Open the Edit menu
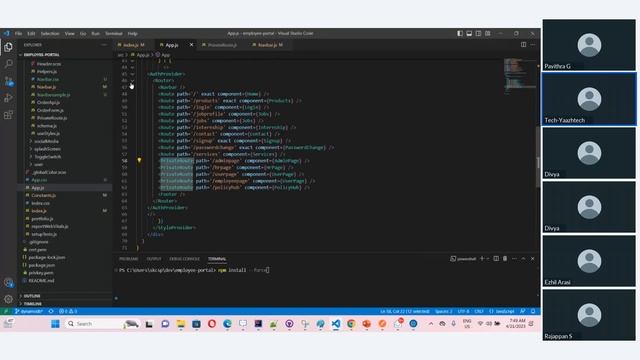 coord(31,33)
